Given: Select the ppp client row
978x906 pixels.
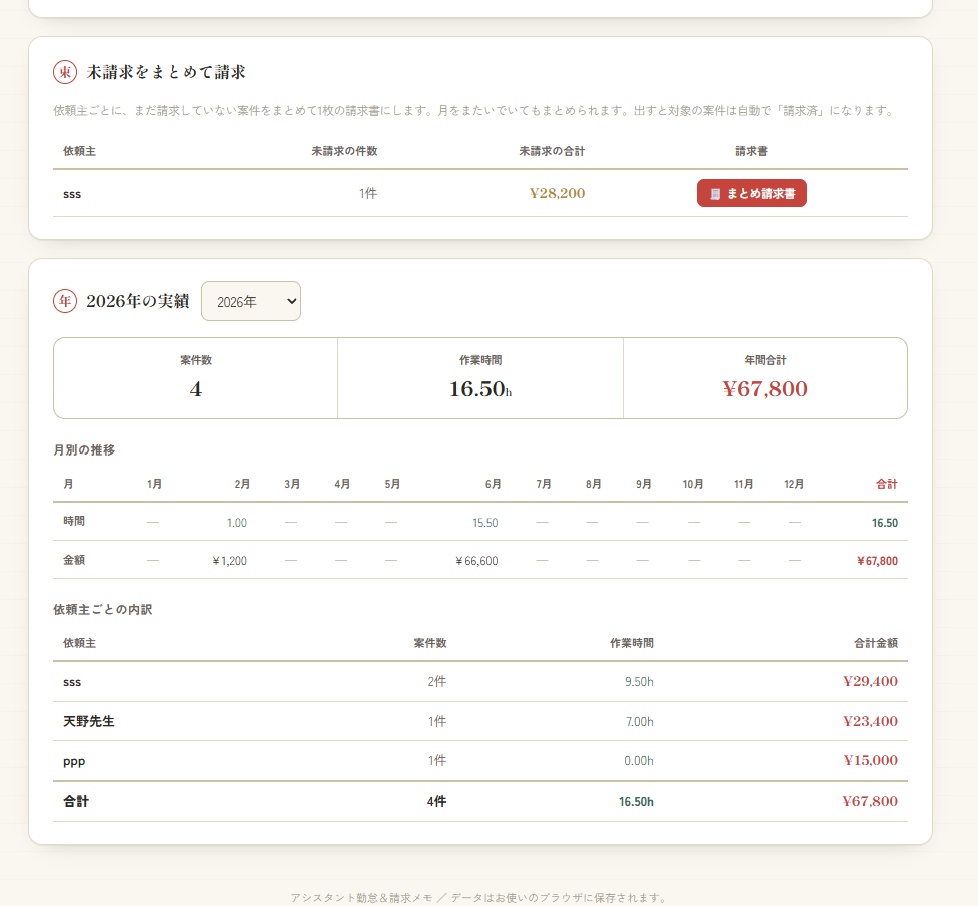Looking at the screenshot, I should point(480,761).
